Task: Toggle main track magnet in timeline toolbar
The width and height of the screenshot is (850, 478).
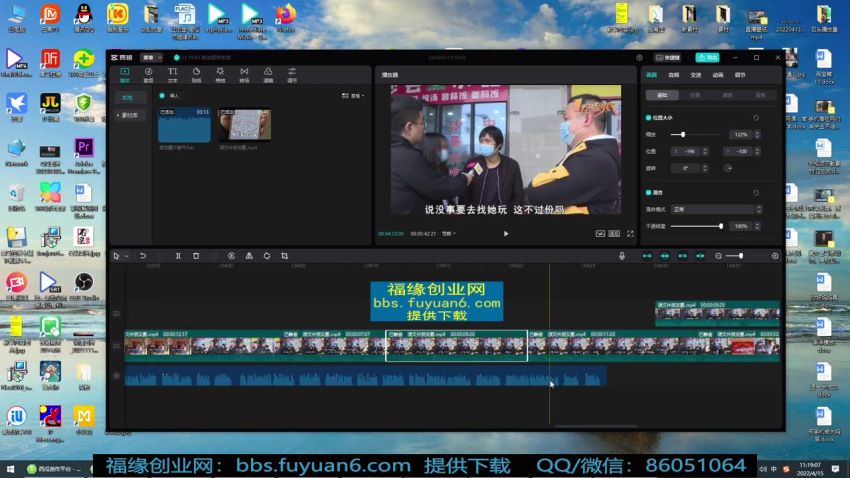Action: [x=647, y=256]
